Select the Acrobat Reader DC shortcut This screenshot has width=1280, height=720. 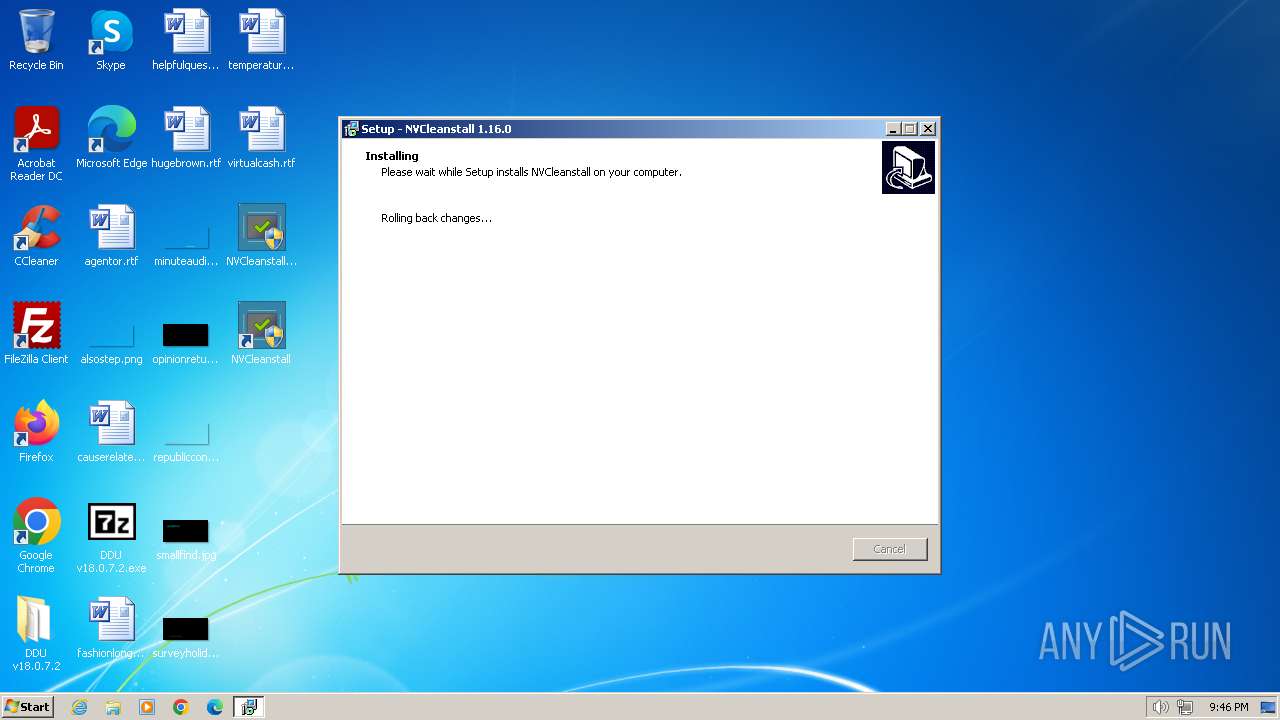pyautogui.click(x=36, y=144)
